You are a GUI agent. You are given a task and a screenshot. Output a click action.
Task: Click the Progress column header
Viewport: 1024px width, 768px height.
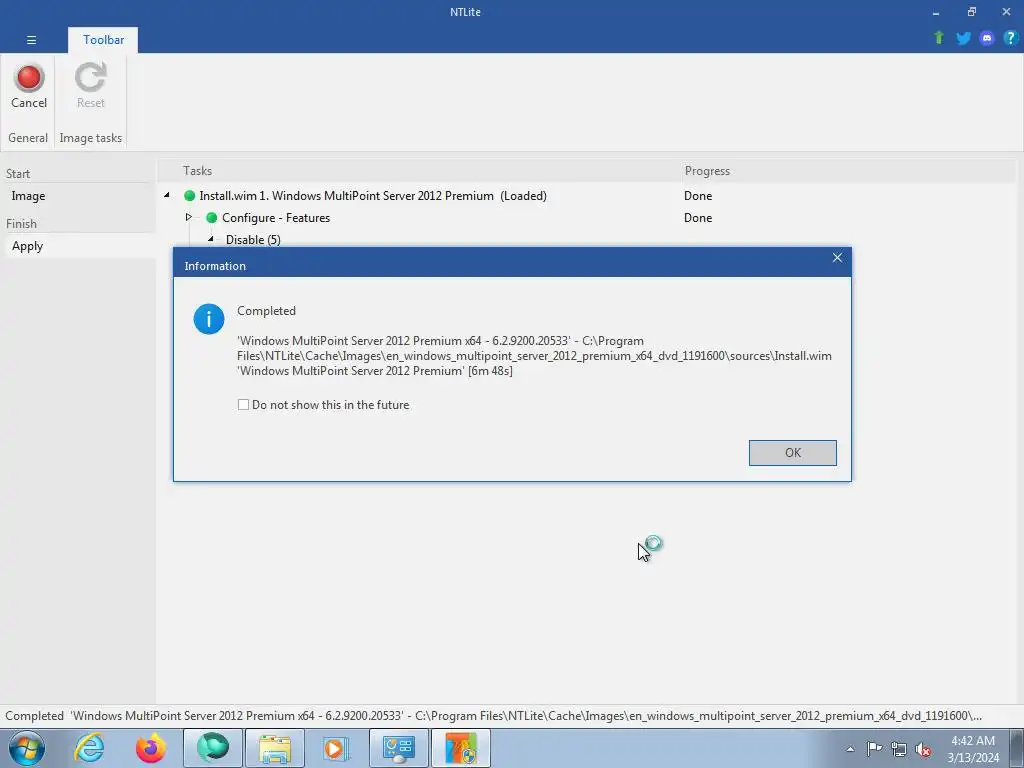tap(707, 170)
